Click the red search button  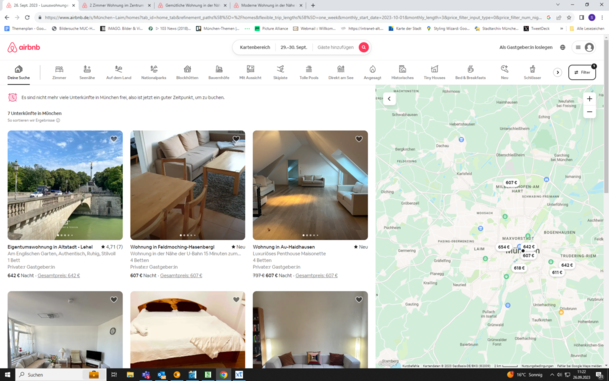[364, 47]
